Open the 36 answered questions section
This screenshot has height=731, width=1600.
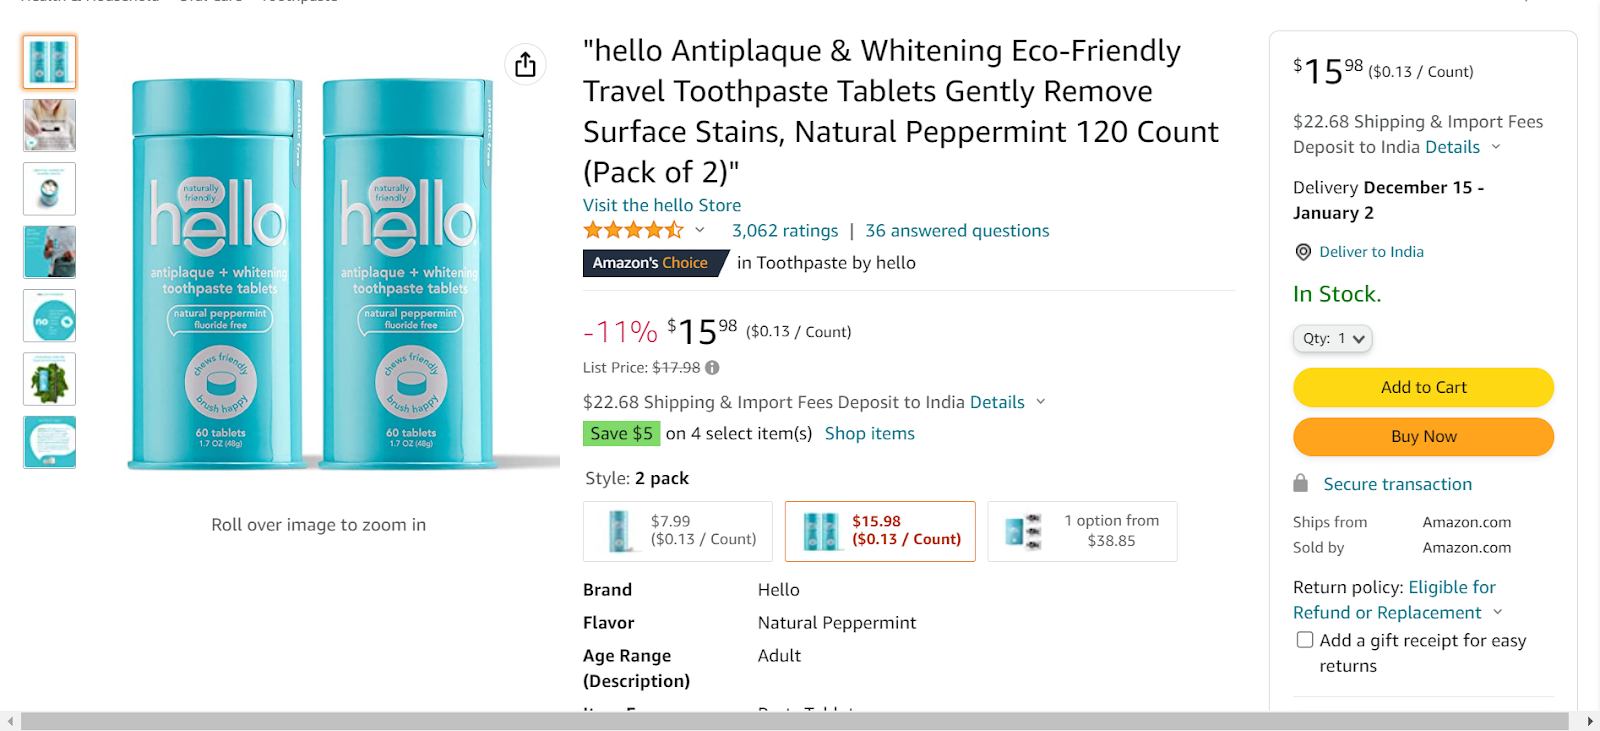pos(957,231)
